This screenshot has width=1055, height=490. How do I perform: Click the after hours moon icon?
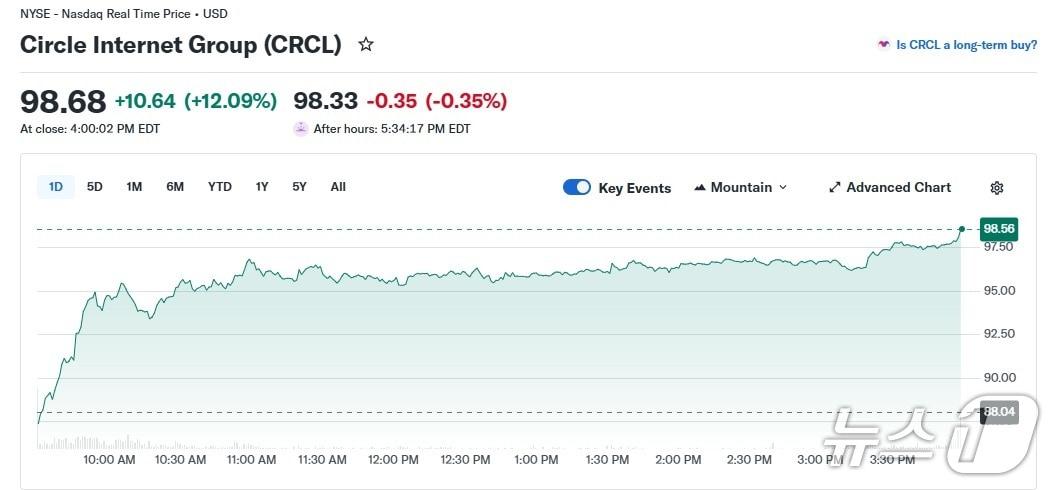(x=300, y=129)
